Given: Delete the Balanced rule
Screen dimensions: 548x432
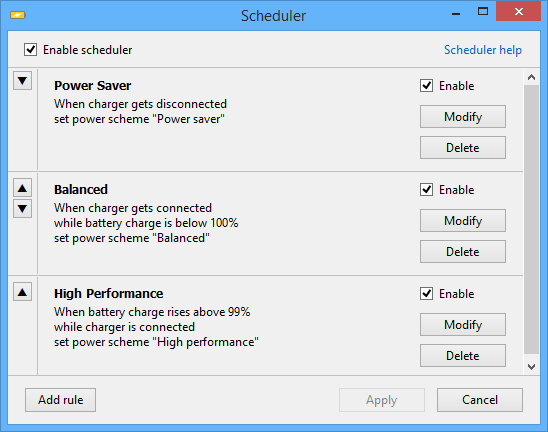Looking at the screenshot, I should pos(463,251).
